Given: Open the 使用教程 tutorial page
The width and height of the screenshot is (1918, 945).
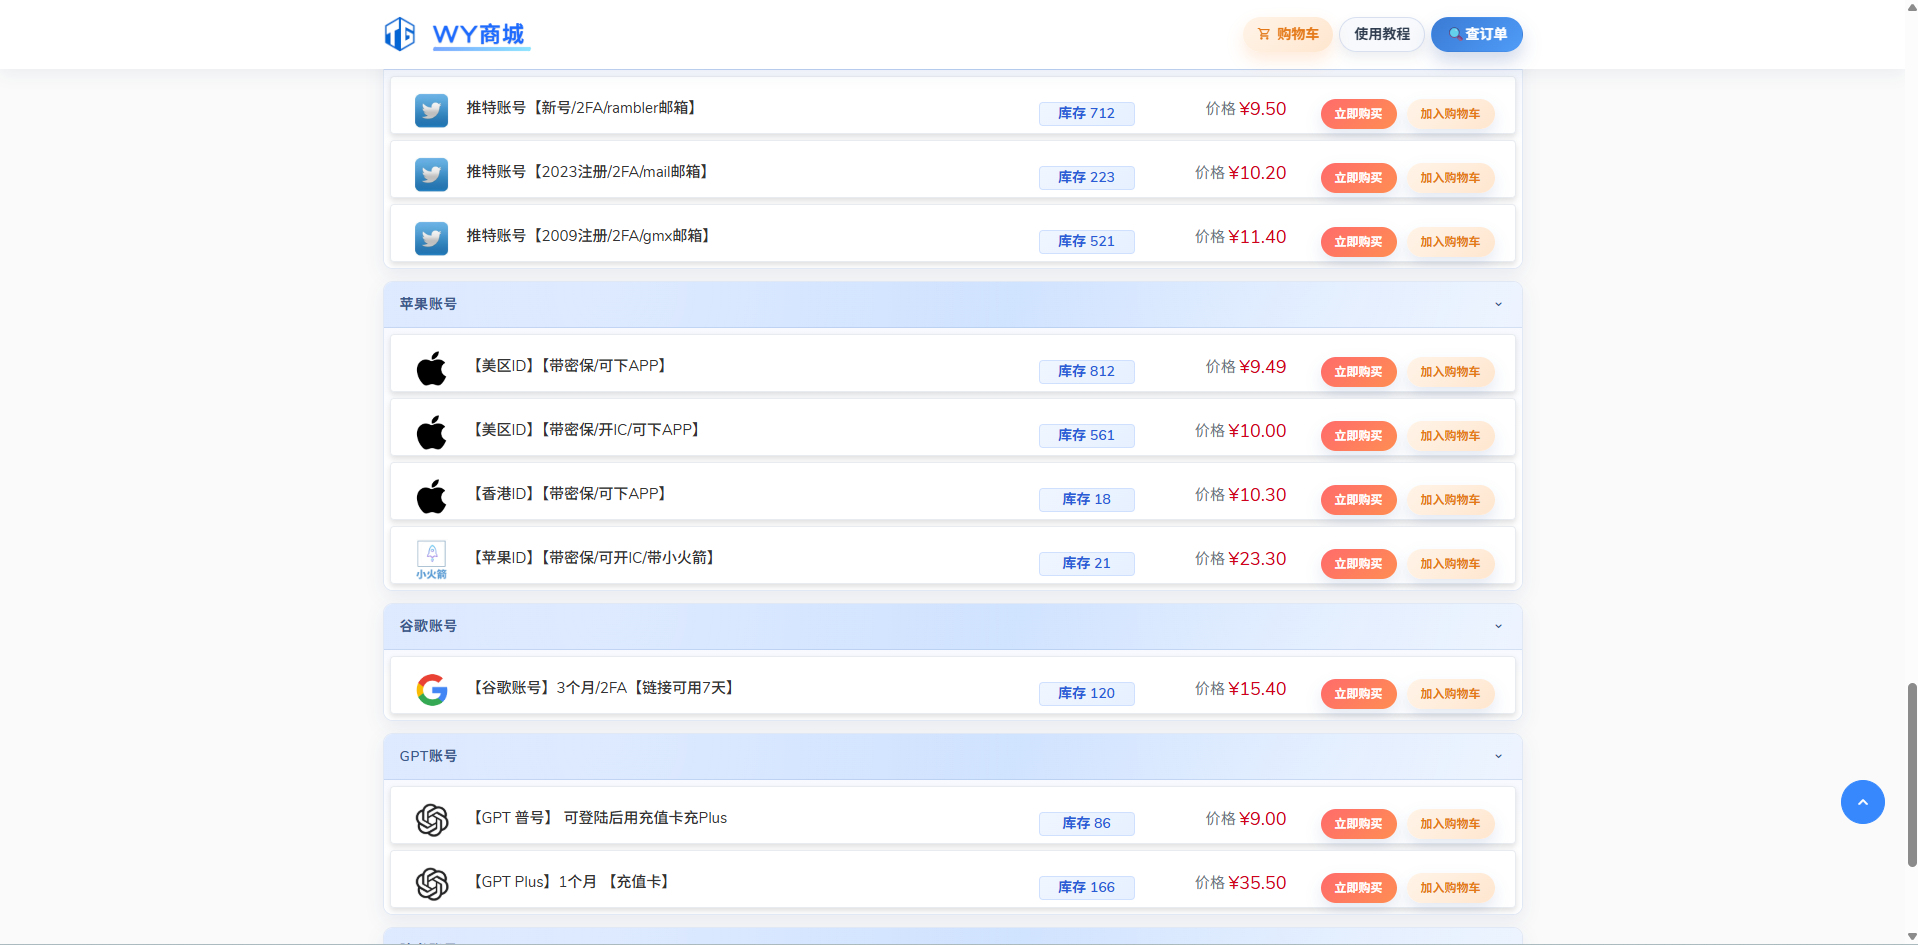Looking at the screenshot, I should click(1381, 34).
